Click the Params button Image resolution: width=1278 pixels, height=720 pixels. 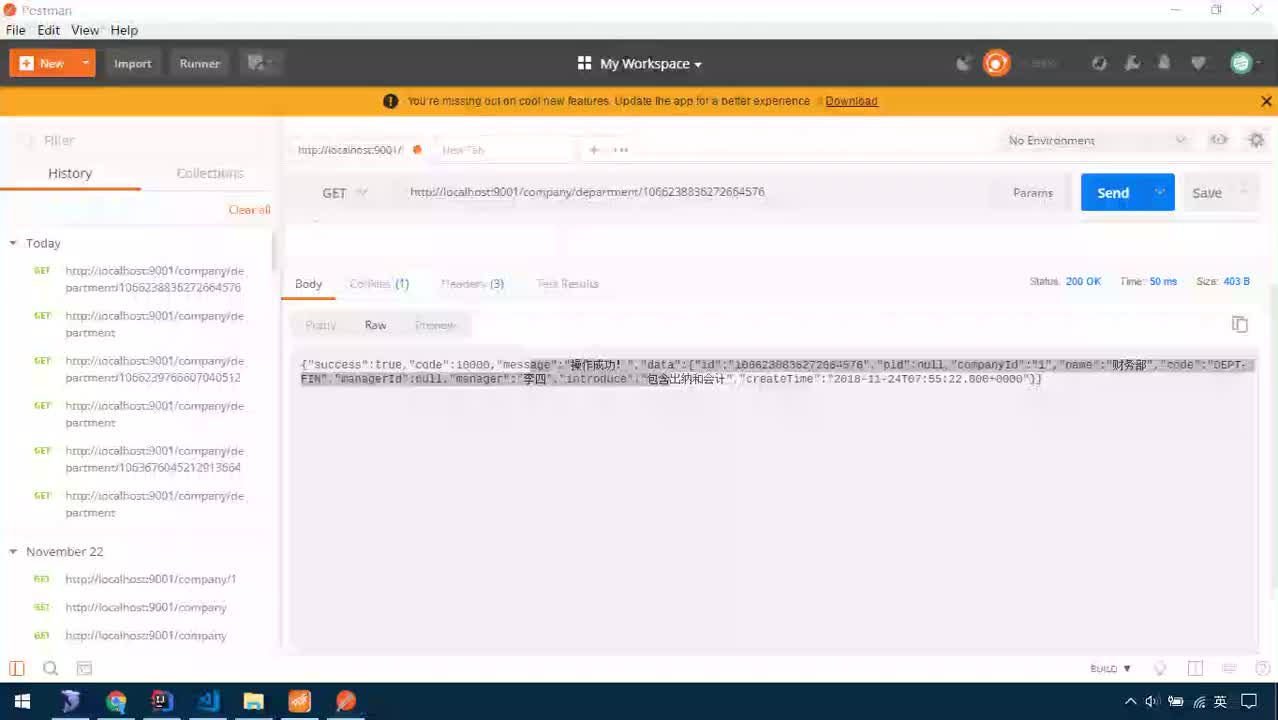coord(1033,192)
